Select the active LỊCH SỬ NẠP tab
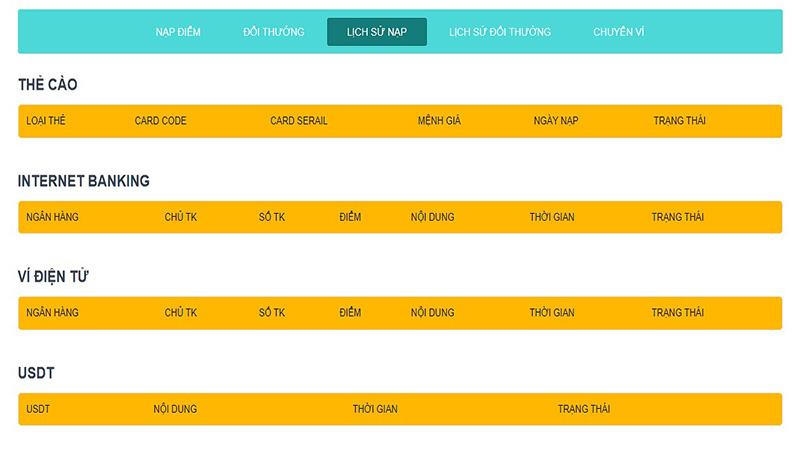 (377, 32)
